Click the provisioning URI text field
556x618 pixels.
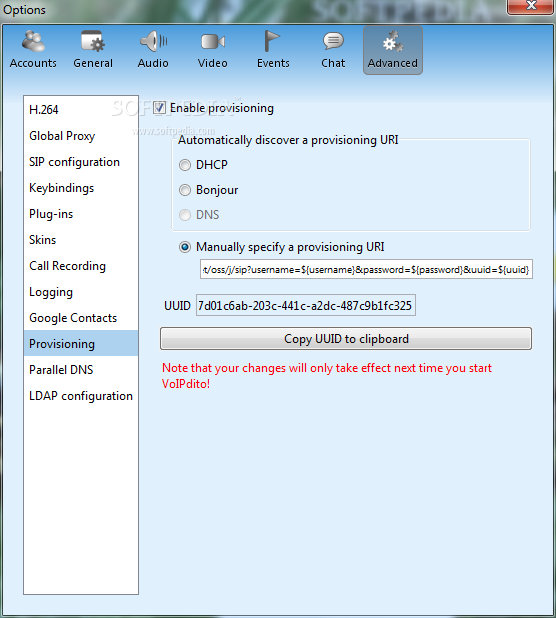(366, 269)
